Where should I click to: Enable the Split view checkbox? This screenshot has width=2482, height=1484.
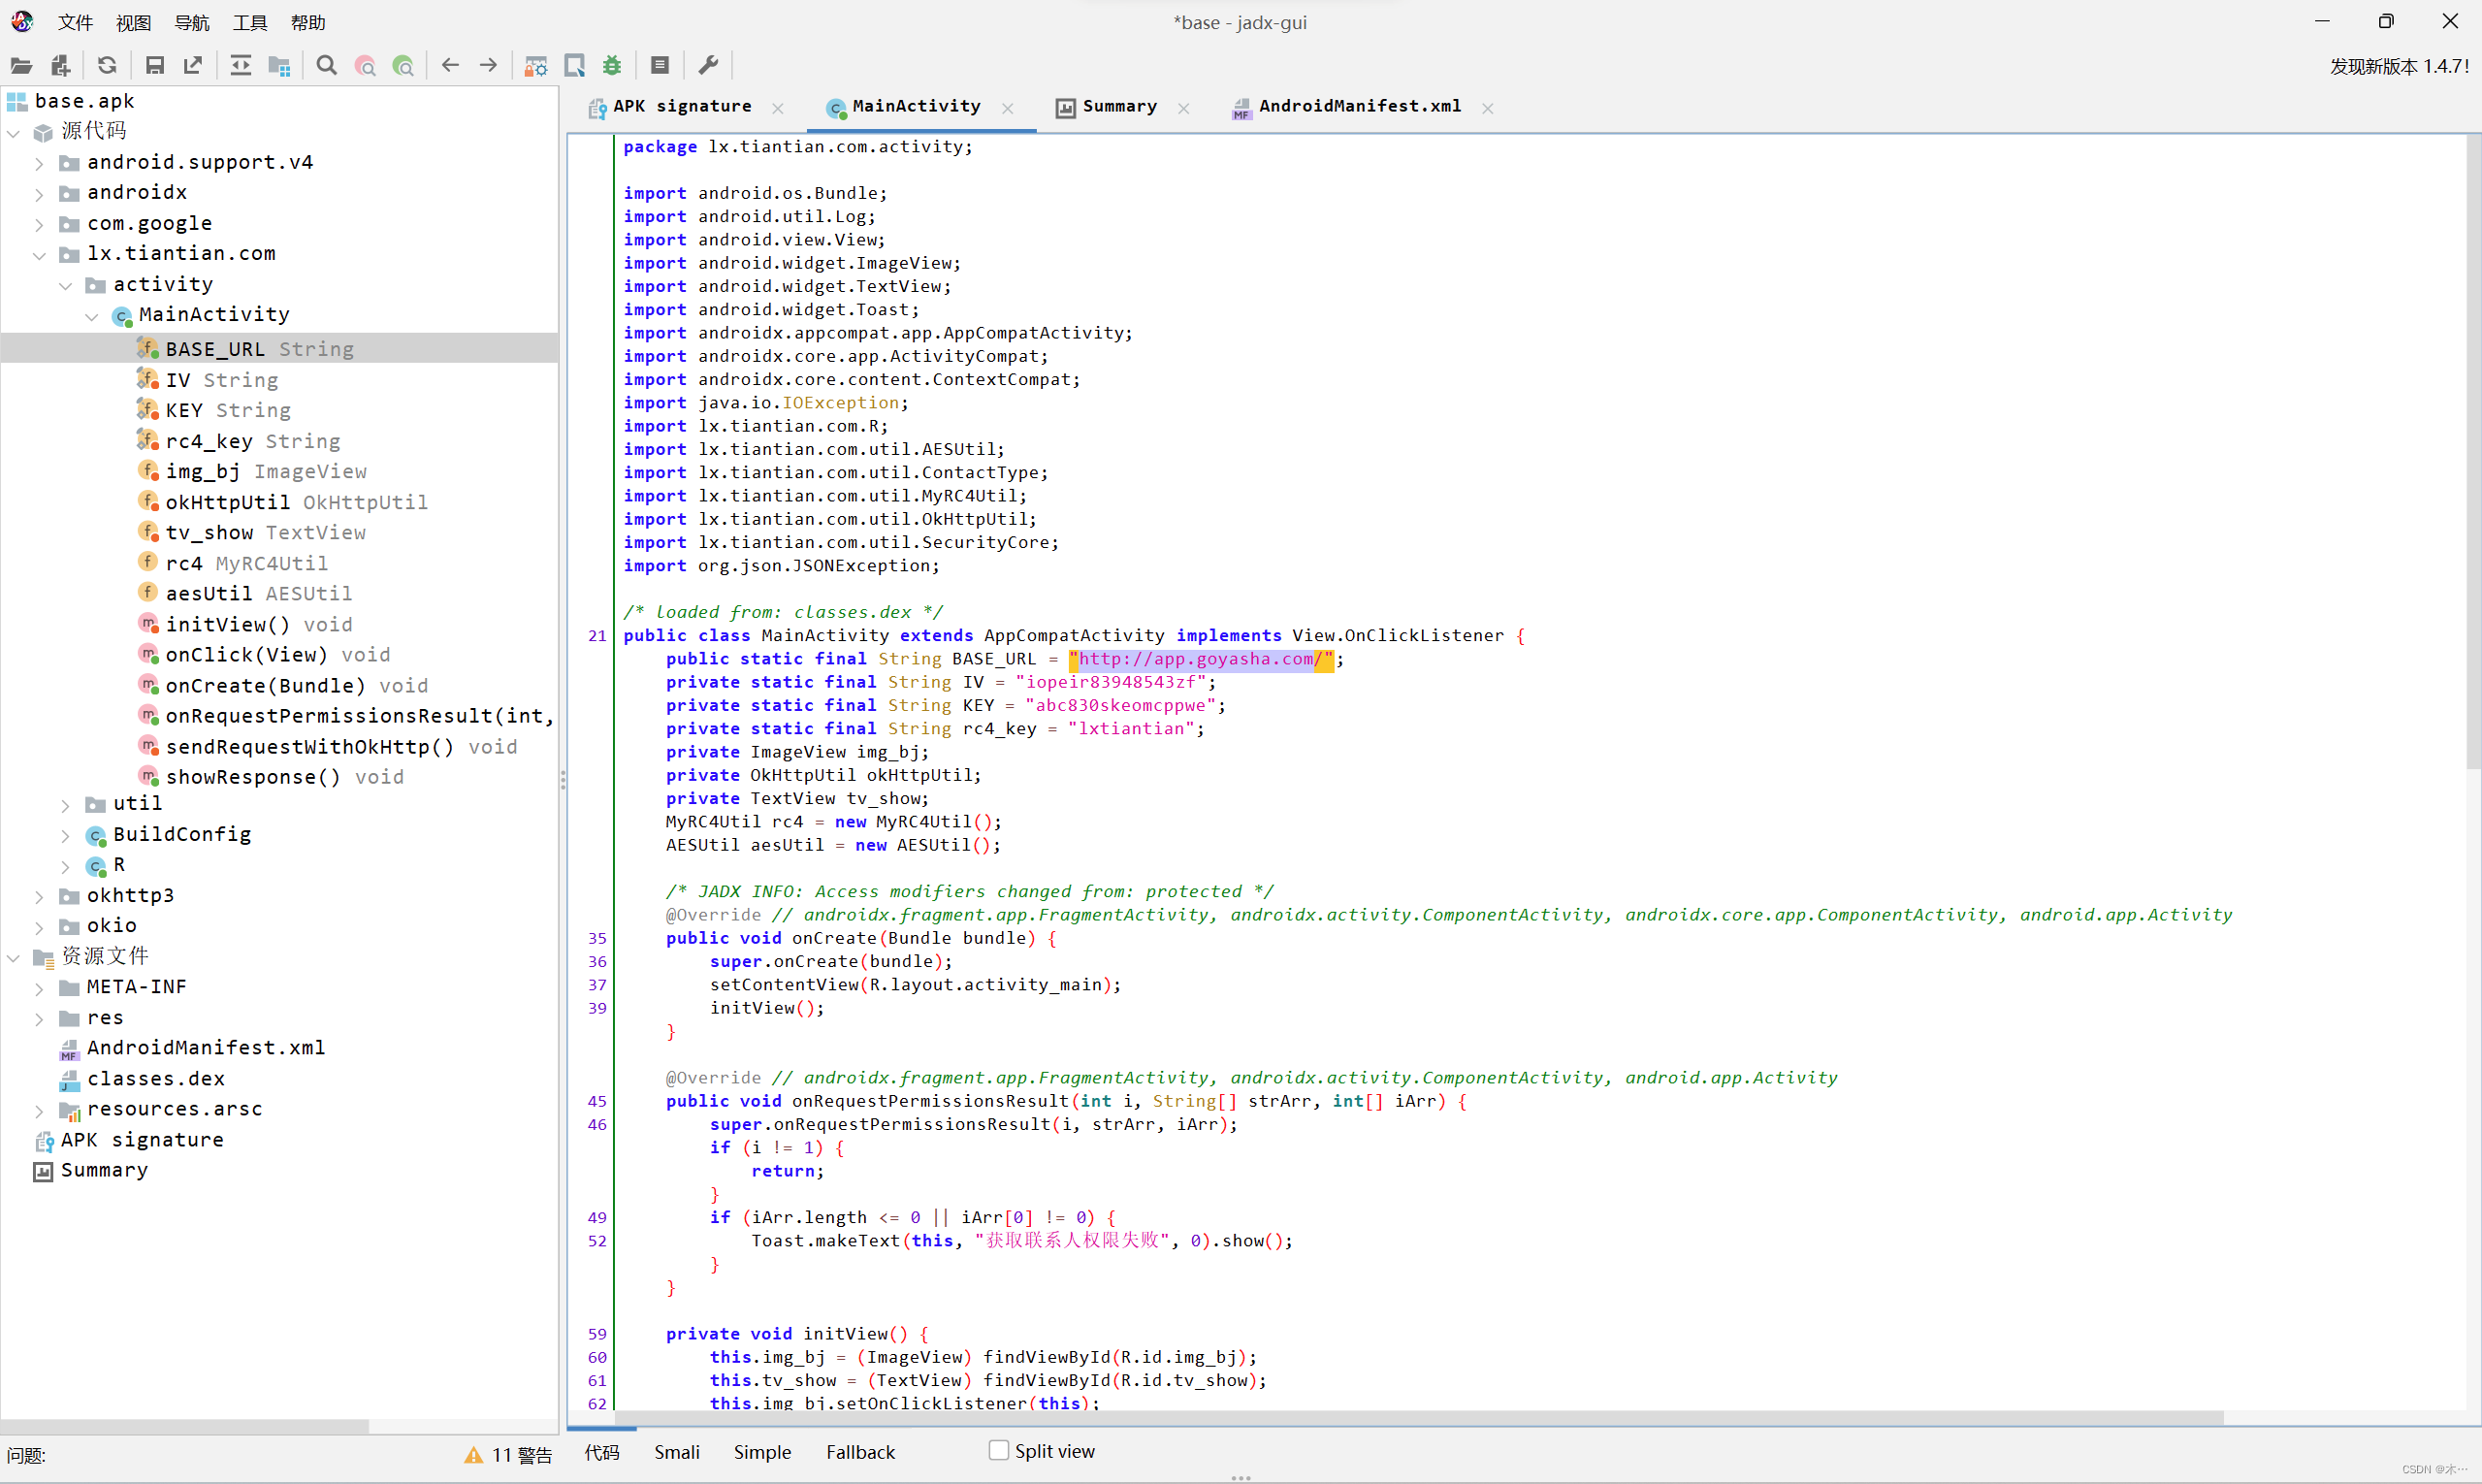[x=998, y=1450]
